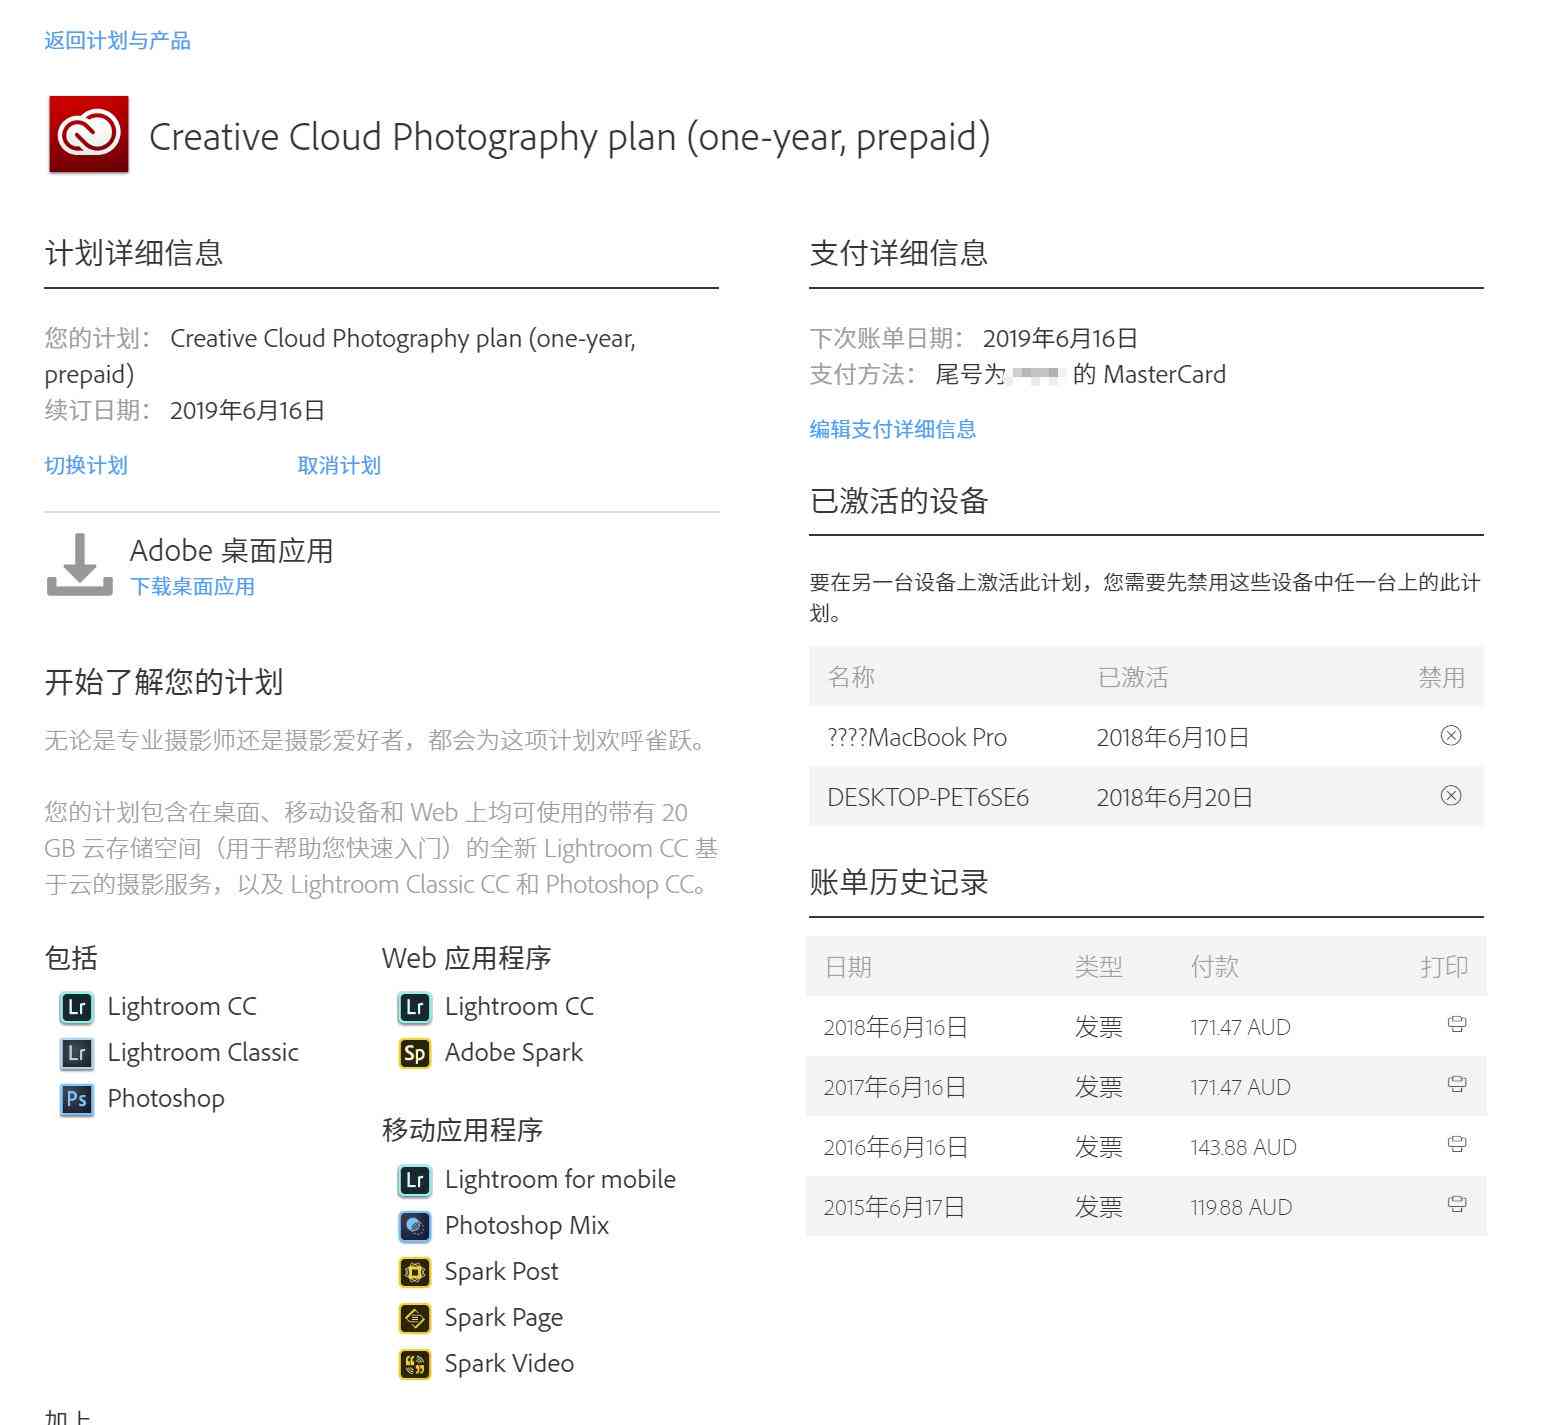Click the Lightroom CC icon under Web 应用程序
The height and width of the screenshot is (1425, 1544).
[414, 1007]
